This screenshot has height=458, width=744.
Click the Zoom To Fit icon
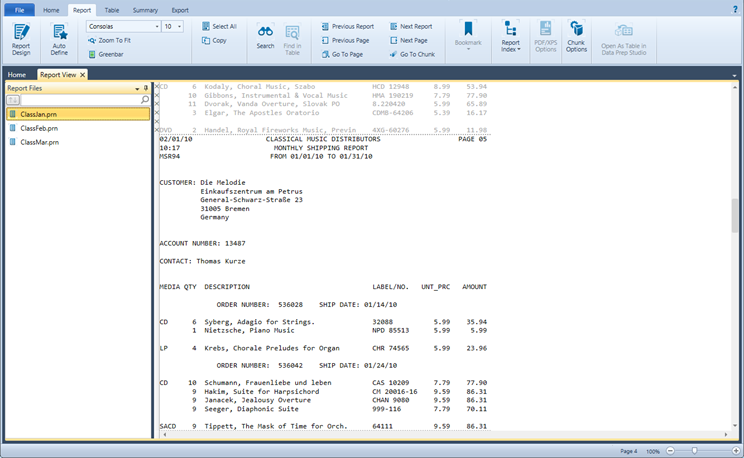click(92, 40)
